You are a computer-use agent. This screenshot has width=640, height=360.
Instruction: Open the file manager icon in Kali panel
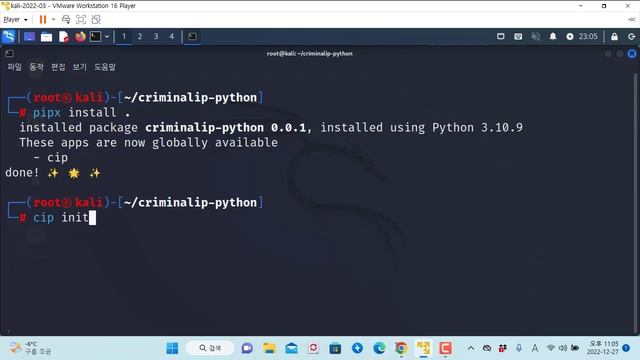[47, 37]
